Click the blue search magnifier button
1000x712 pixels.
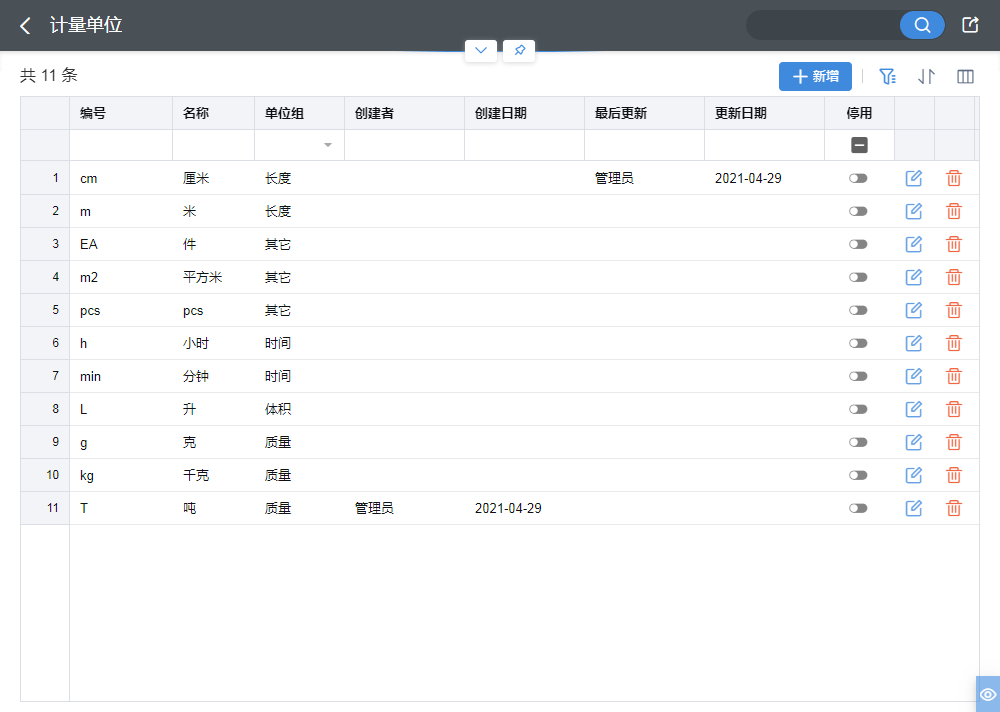[x=922, y=25]
